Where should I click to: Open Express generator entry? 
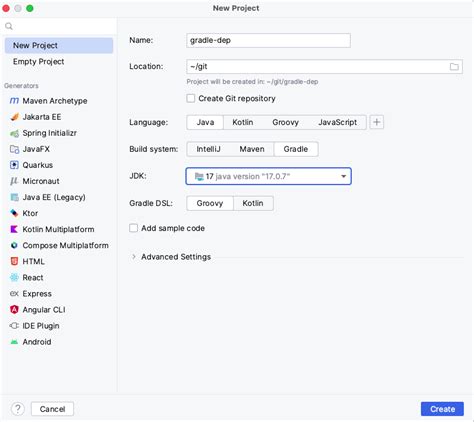point(59,294)
